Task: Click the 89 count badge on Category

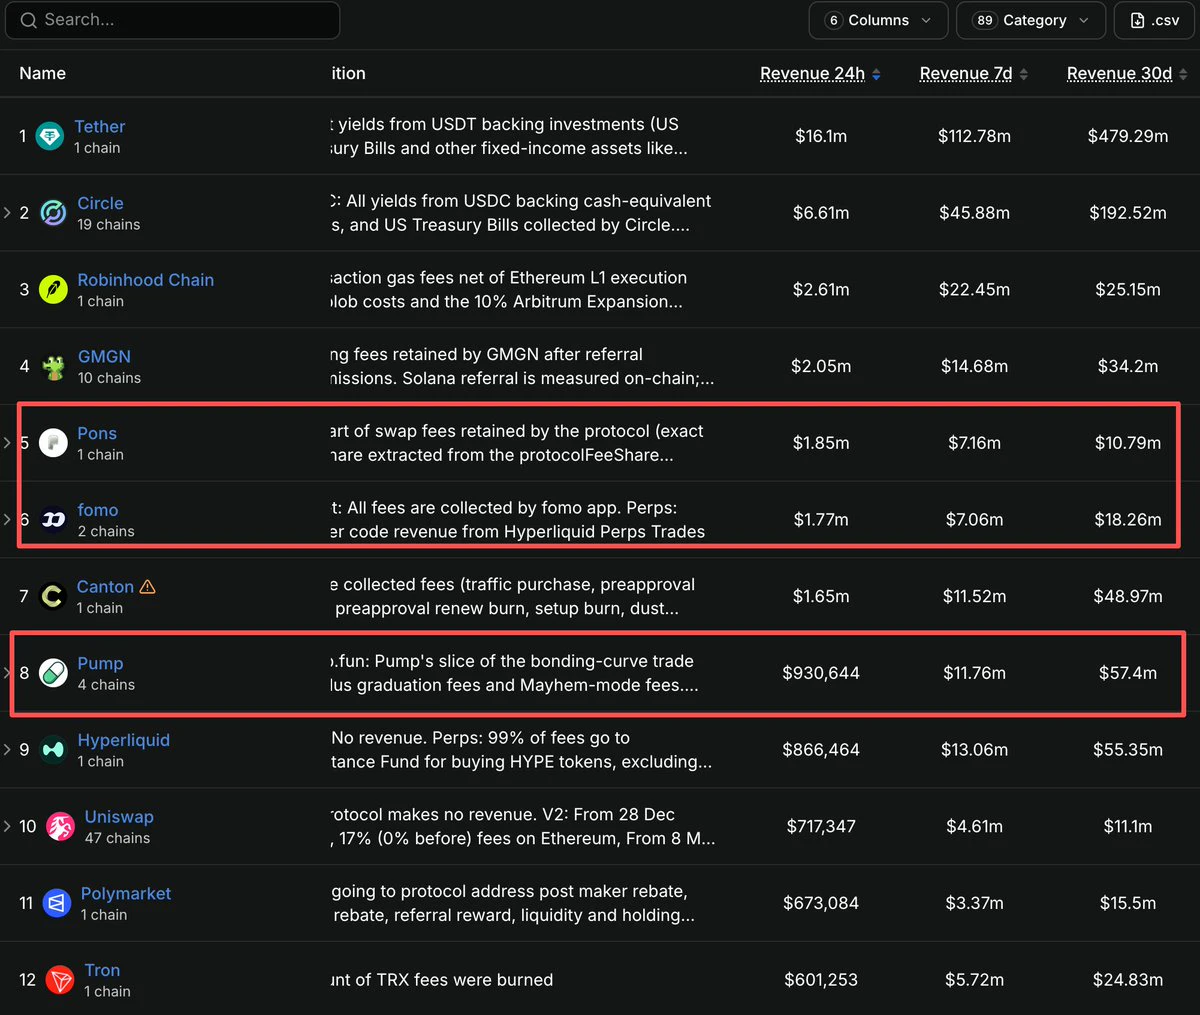Action: coord(985,20)
